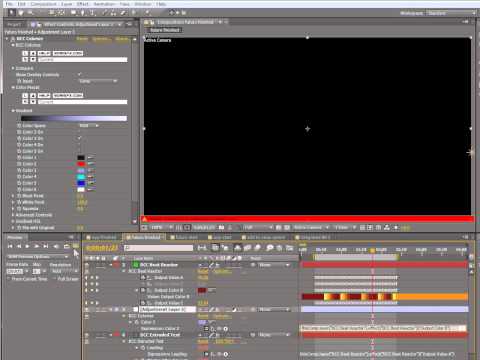This screenshot has height=360, width=480.
Task: Toggle BCC Colorize effect fx switch
Action: click(13, 39)
